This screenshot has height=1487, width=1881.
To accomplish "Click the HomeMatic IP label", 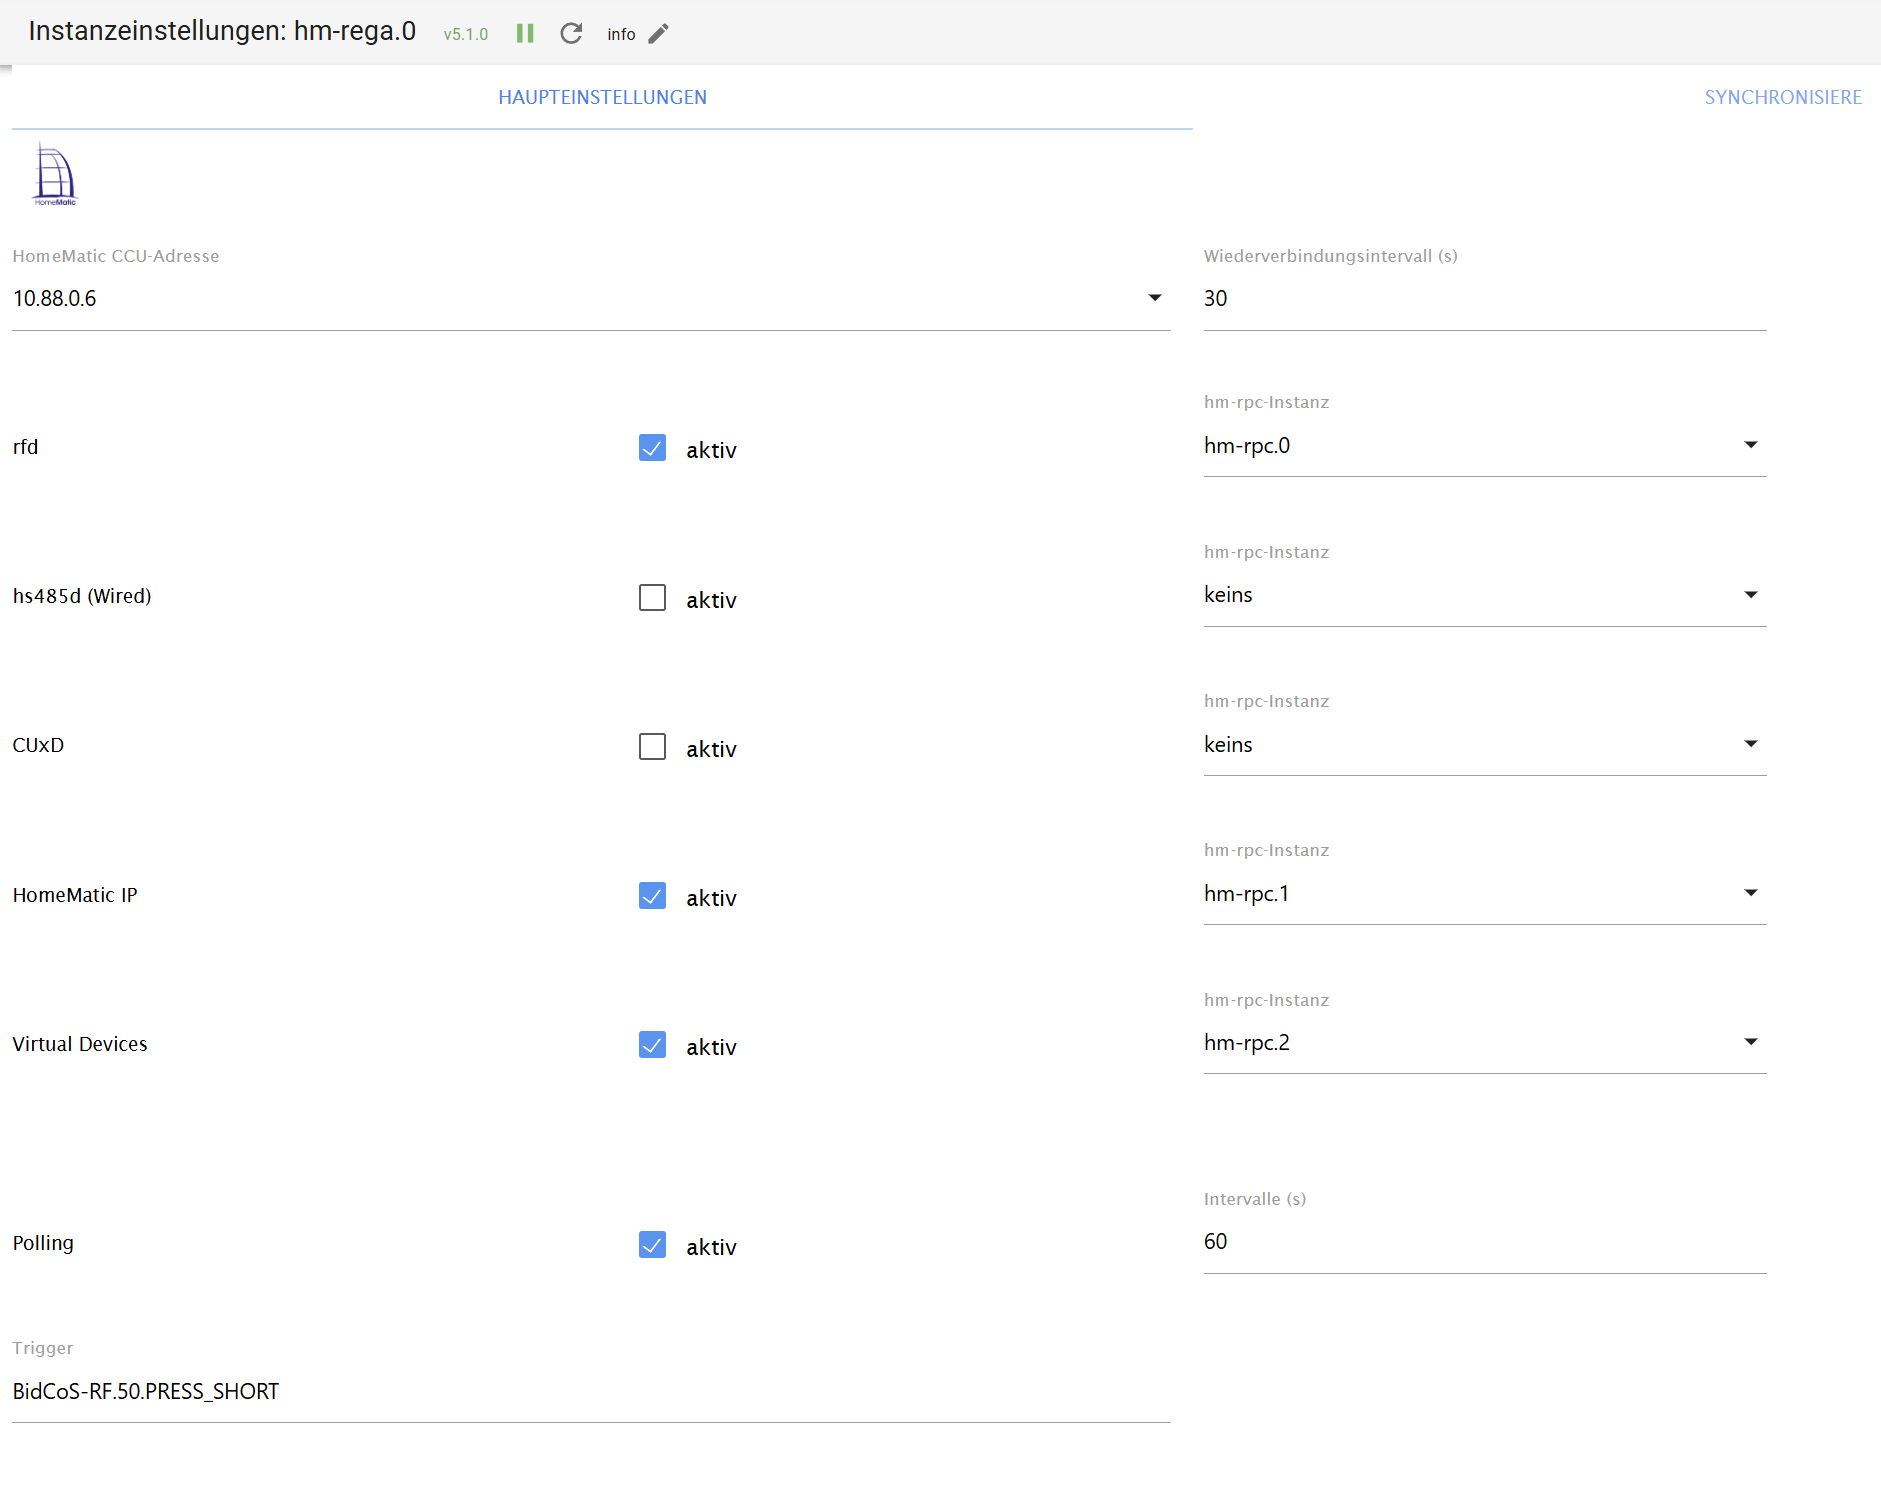I will [75, 895].
